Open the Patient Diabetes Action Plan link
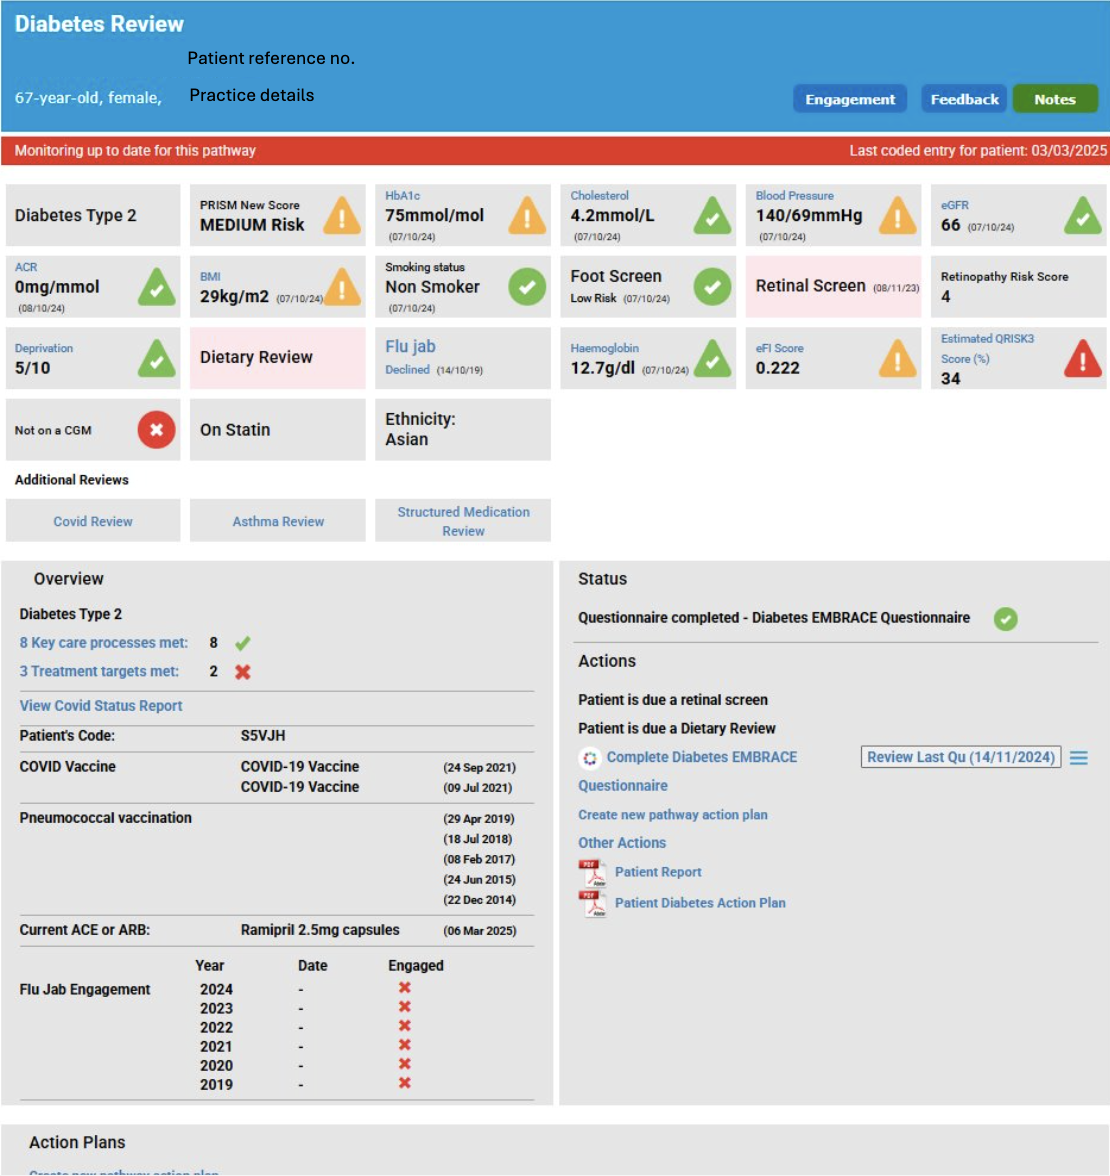The height and width of the screenshot is (1176, 1110). point(700,903)
